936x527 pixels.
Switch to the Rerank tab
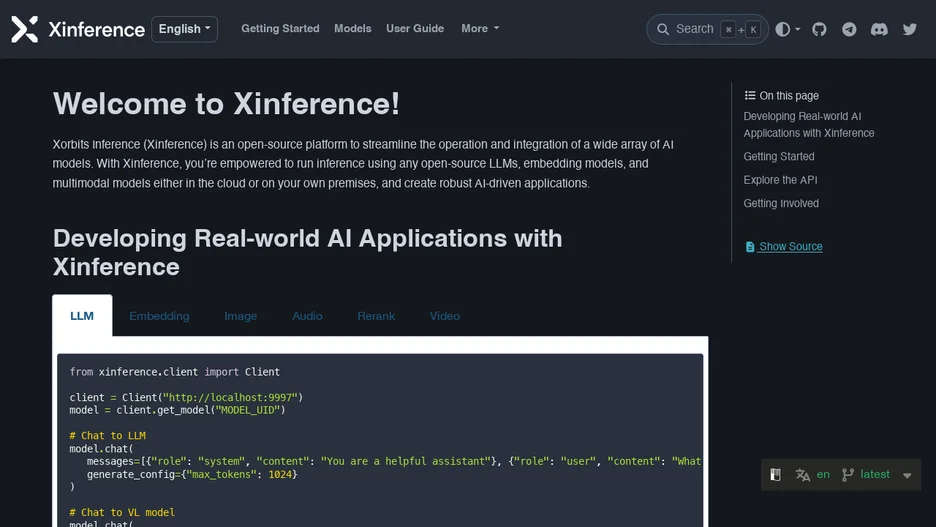pyautogui.click(x=376, y=316)
